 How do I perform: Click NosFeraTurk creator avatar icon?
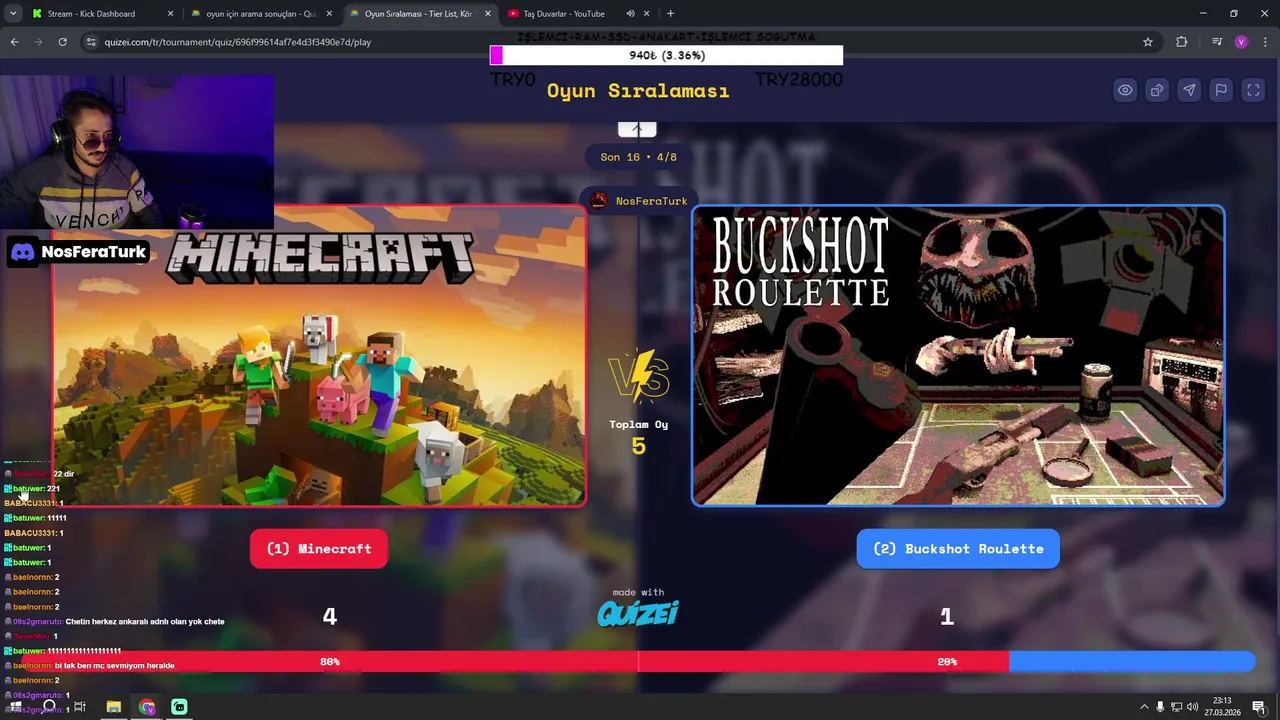pyautogui.click(x=598, y=201)
